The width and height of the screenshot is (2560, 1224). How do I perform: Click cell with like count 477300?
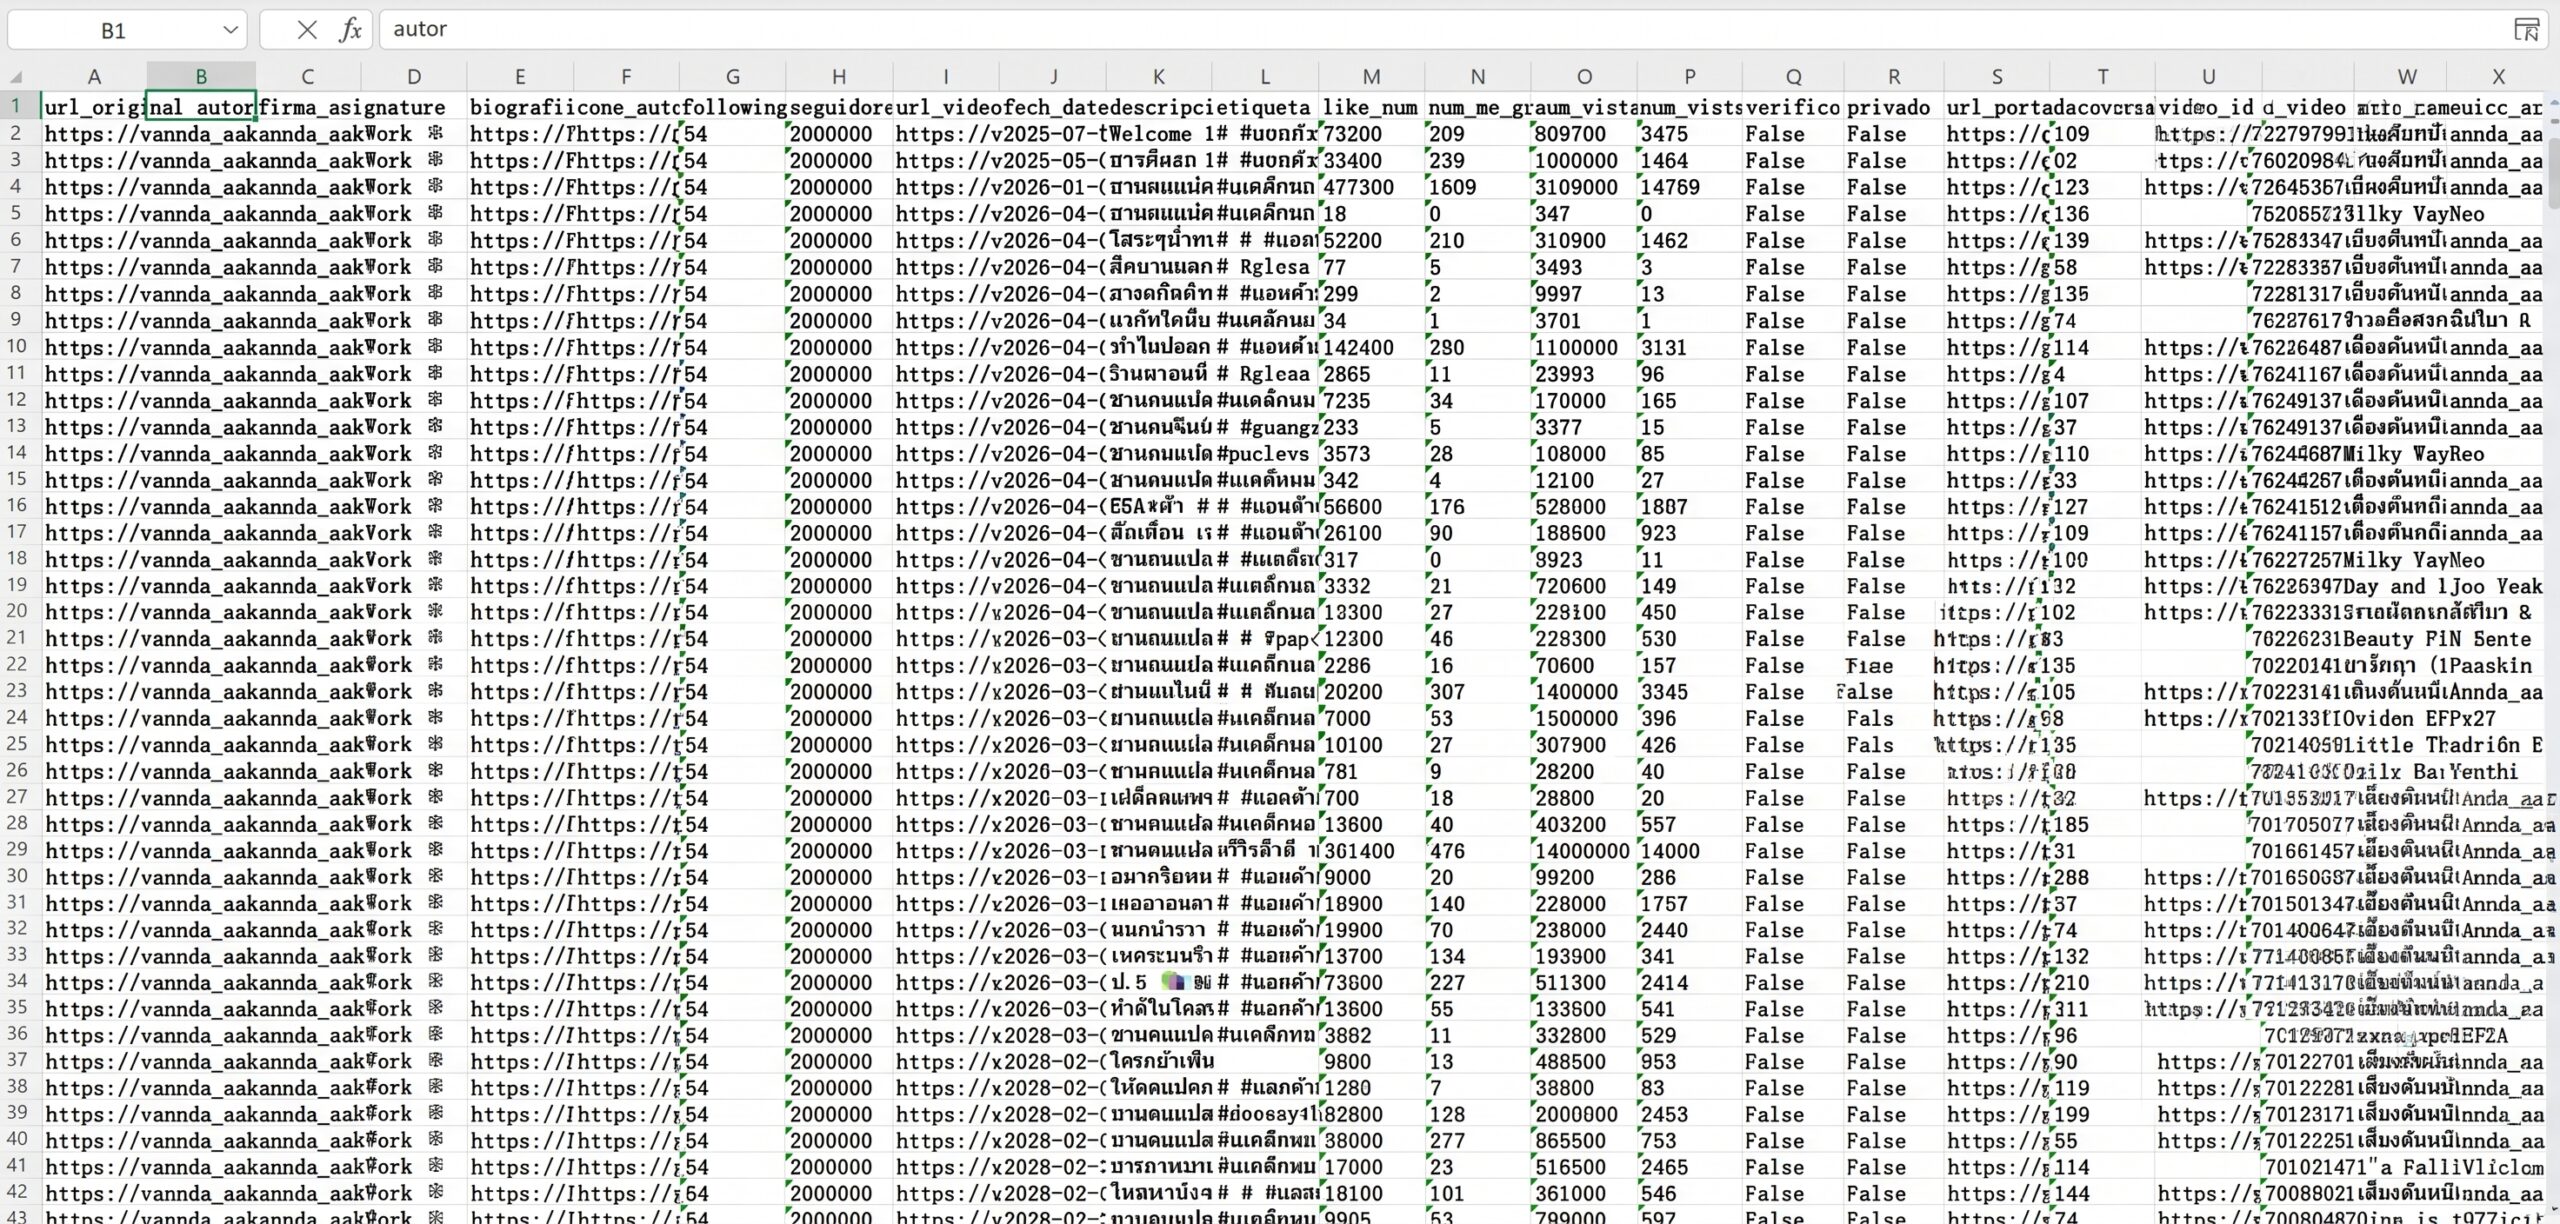pyautogui.click(x=1371, y=187)
